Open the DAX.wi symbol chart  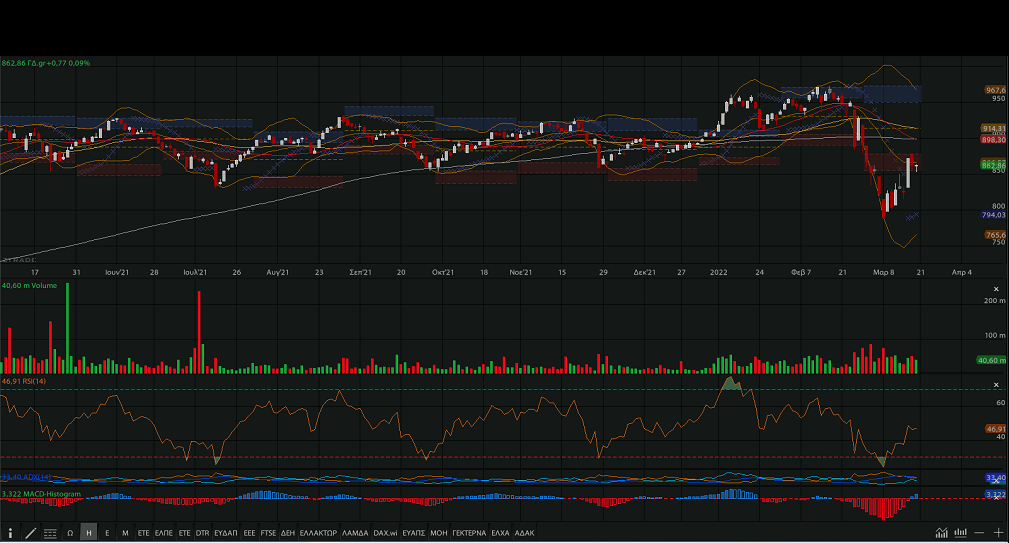385,533
